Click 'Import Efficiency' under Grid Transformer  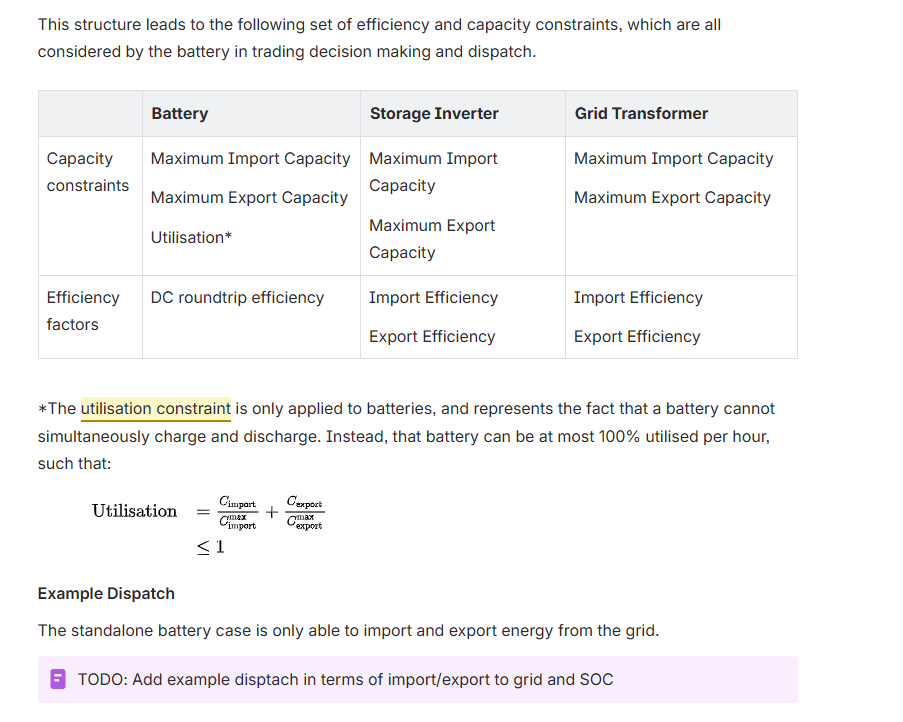tap(638, 298)
